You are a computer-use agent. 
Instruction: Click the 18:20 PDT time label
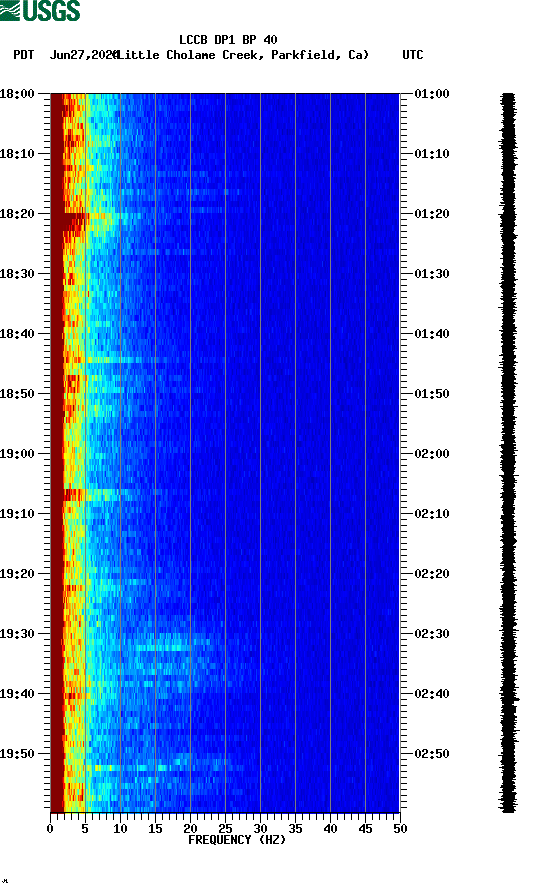click(x=17, y=214)
